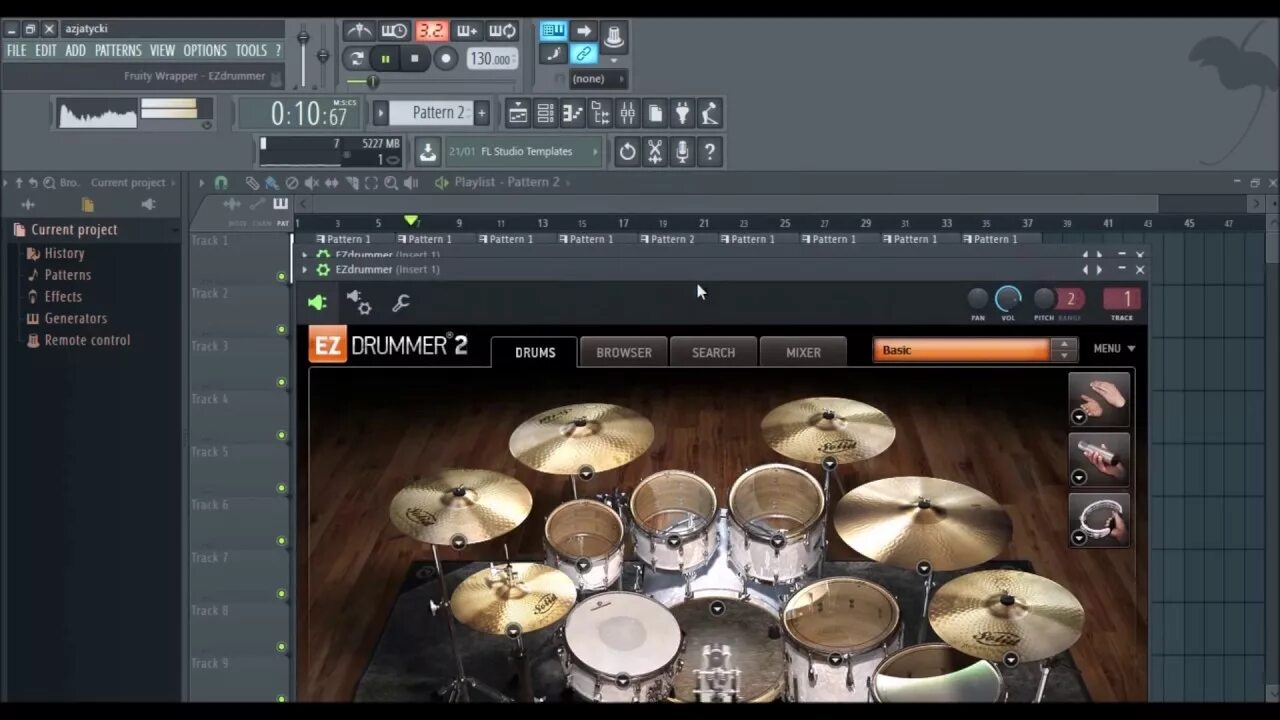Select History in the browser tree
The height and width of the screenshot is (720, 1280).
(x=64, y=253)
